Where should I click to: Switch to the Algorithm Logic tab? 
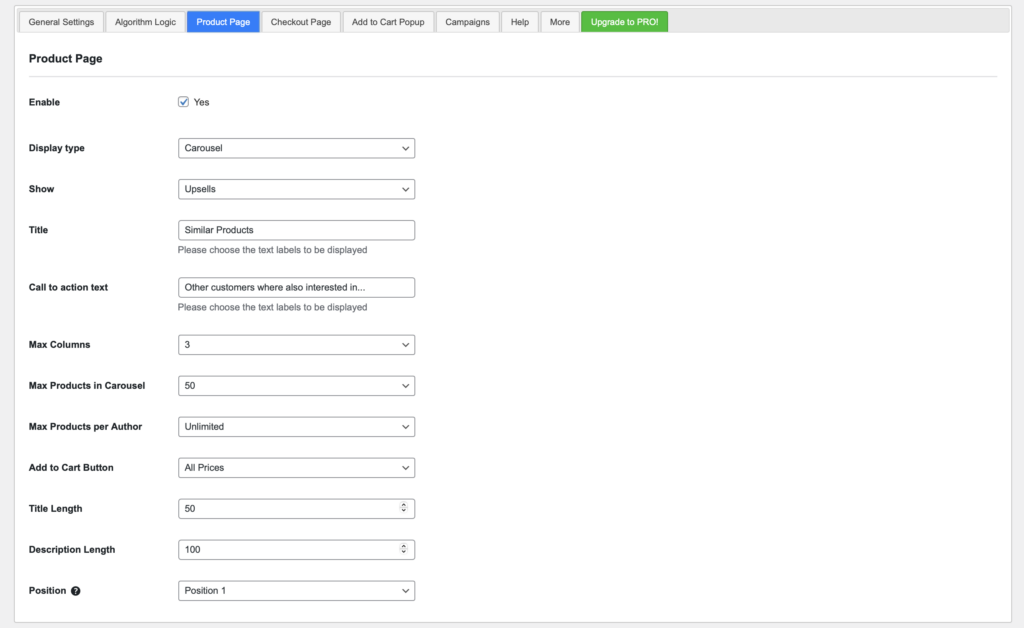pyautogui.click(x=144, y=21)
